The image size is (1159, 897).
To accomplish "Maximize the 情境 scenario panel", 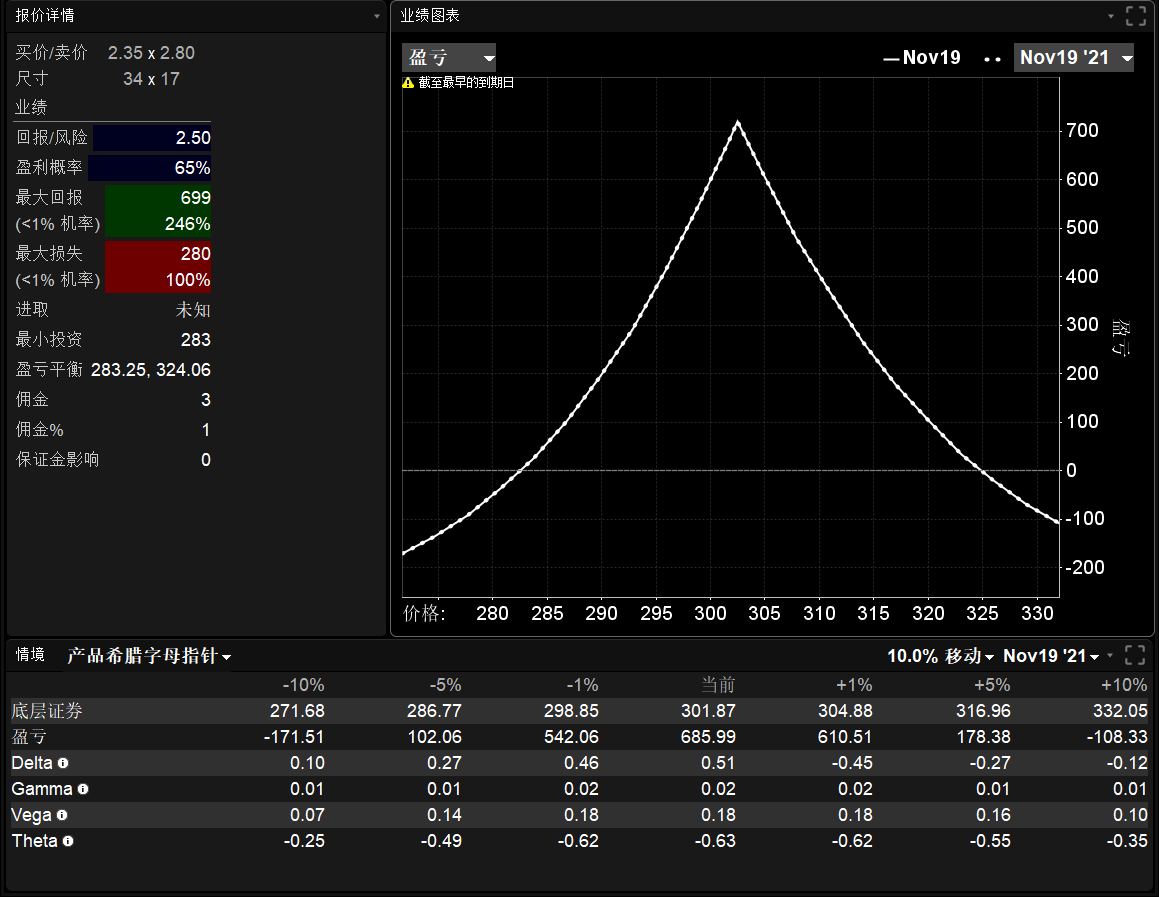I will (x=1135, y=656).
